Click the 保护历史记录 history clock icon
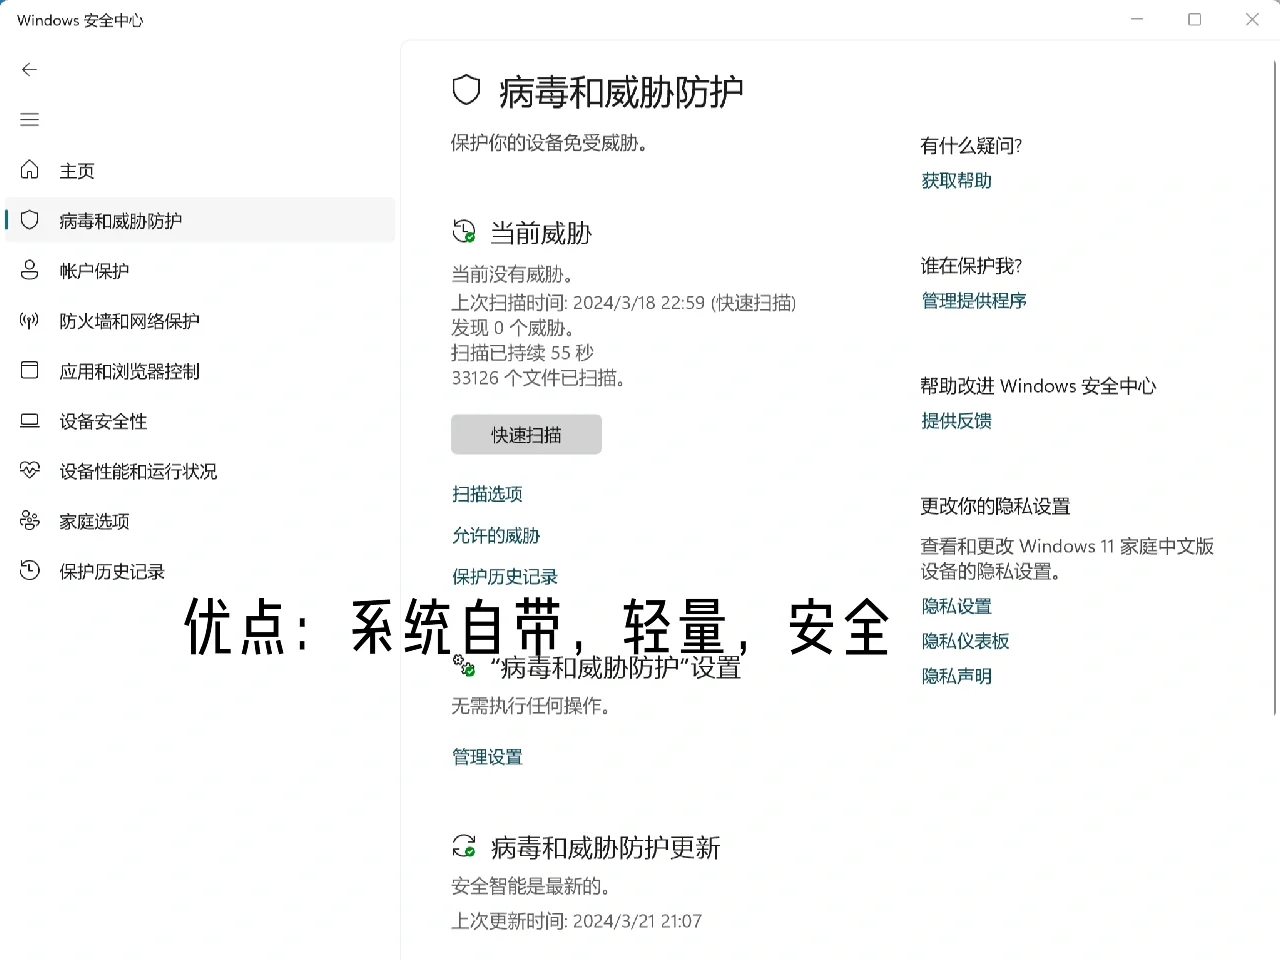Viewport: 1280px width, 960px height. click(29, 571)
